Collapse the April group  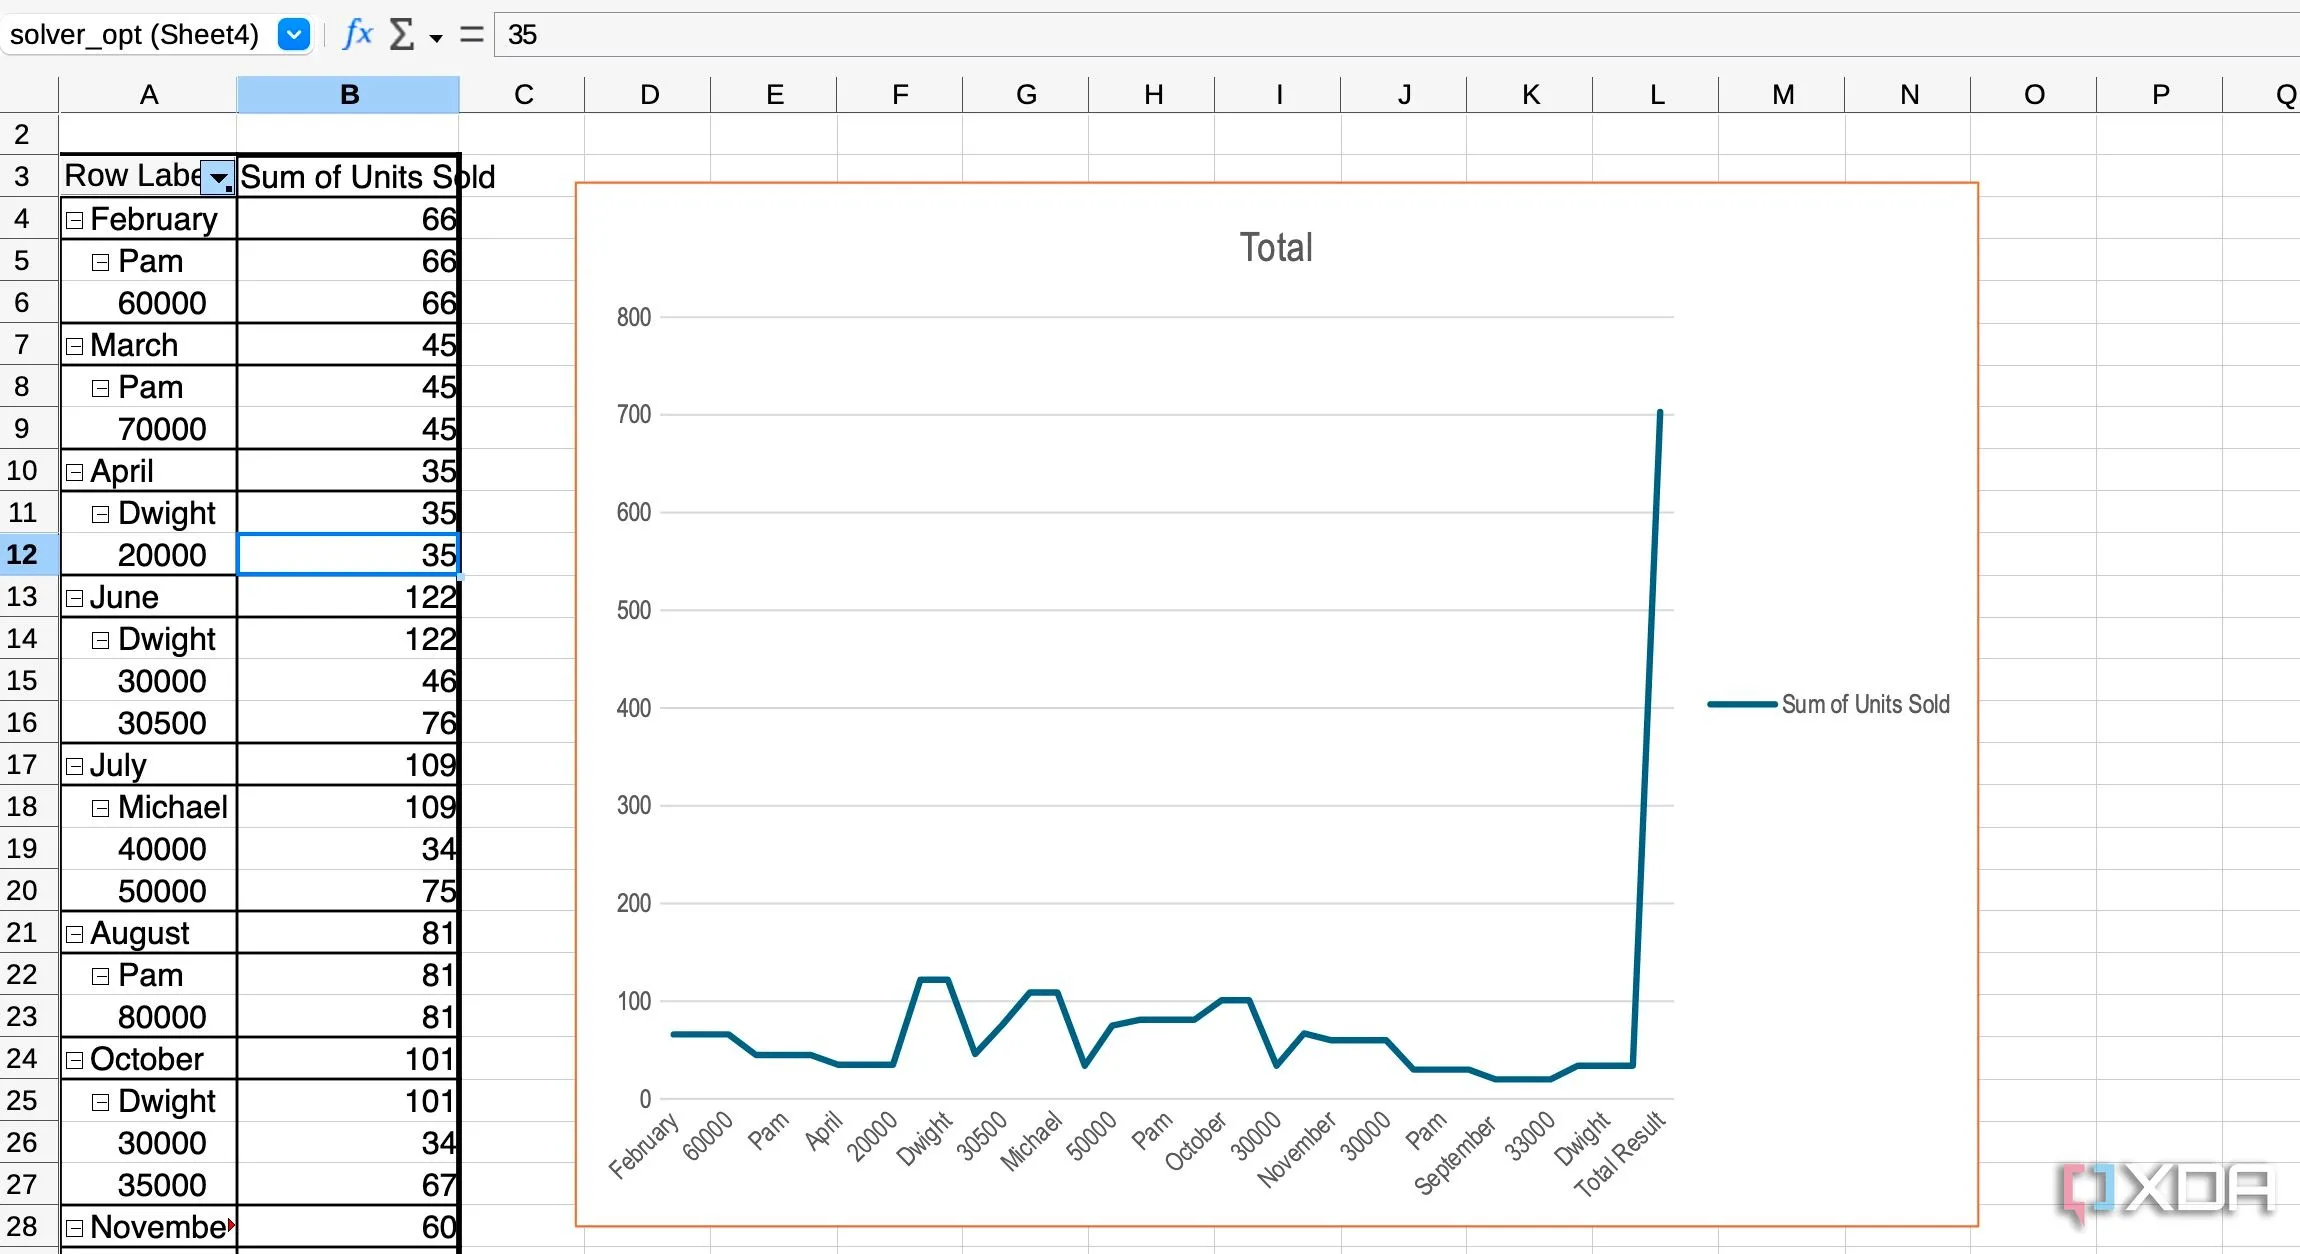[x=74, y=472]
